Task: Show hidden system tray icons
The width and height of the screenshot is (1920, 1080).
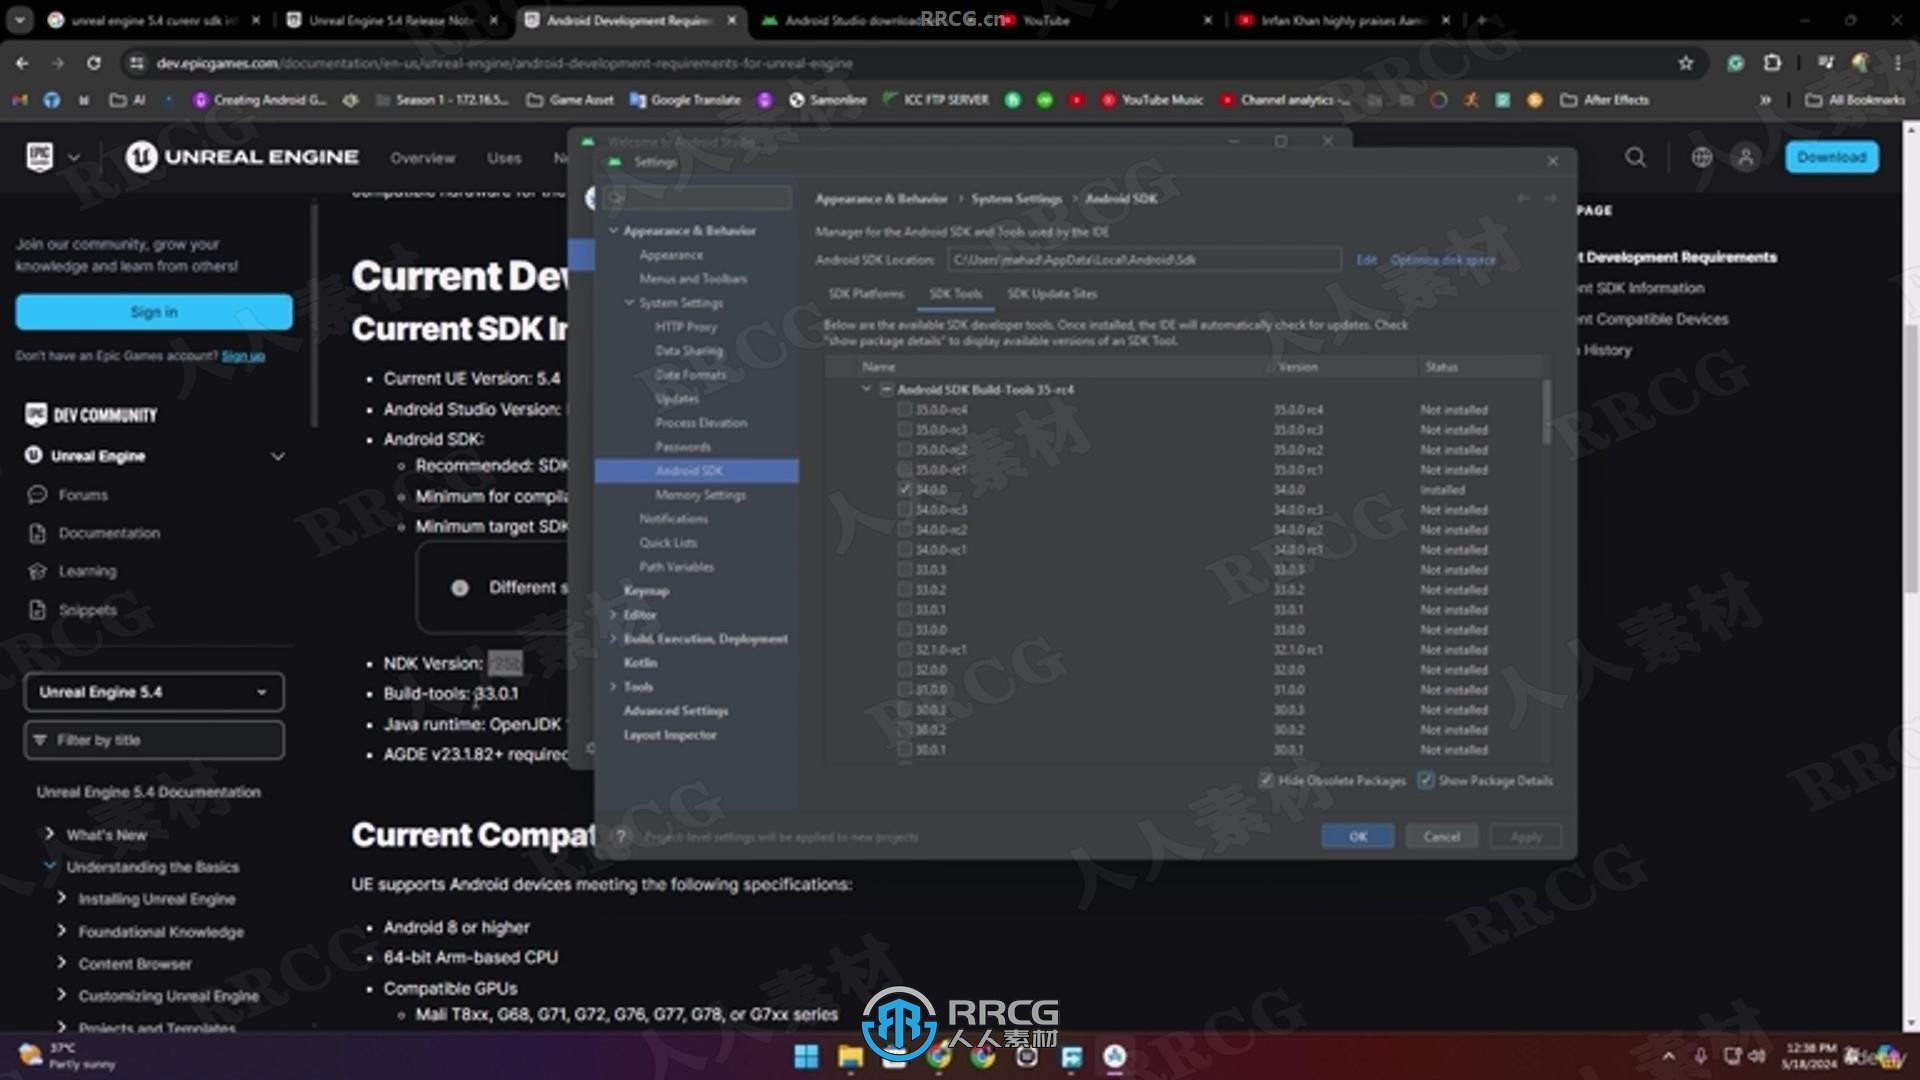Action: click(1668, 1056)
